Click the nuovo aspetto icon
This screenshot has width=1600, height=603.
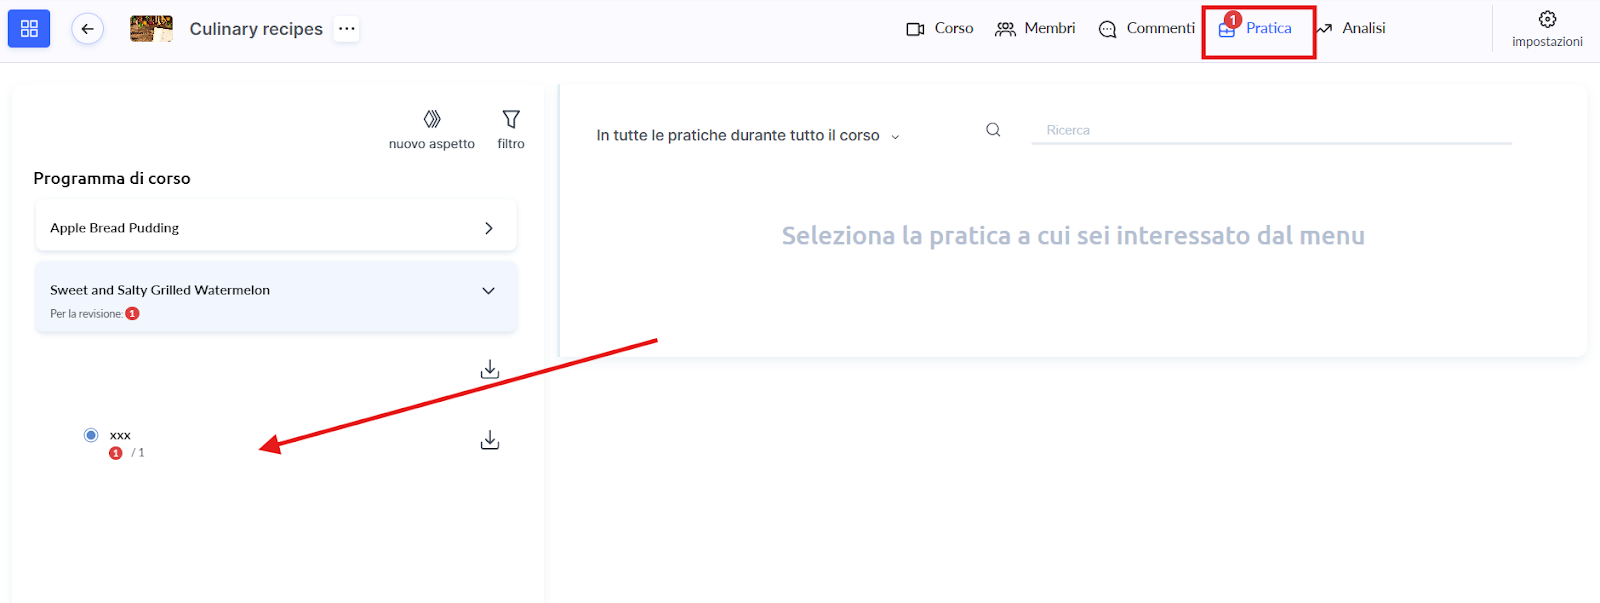pos(432,120)
